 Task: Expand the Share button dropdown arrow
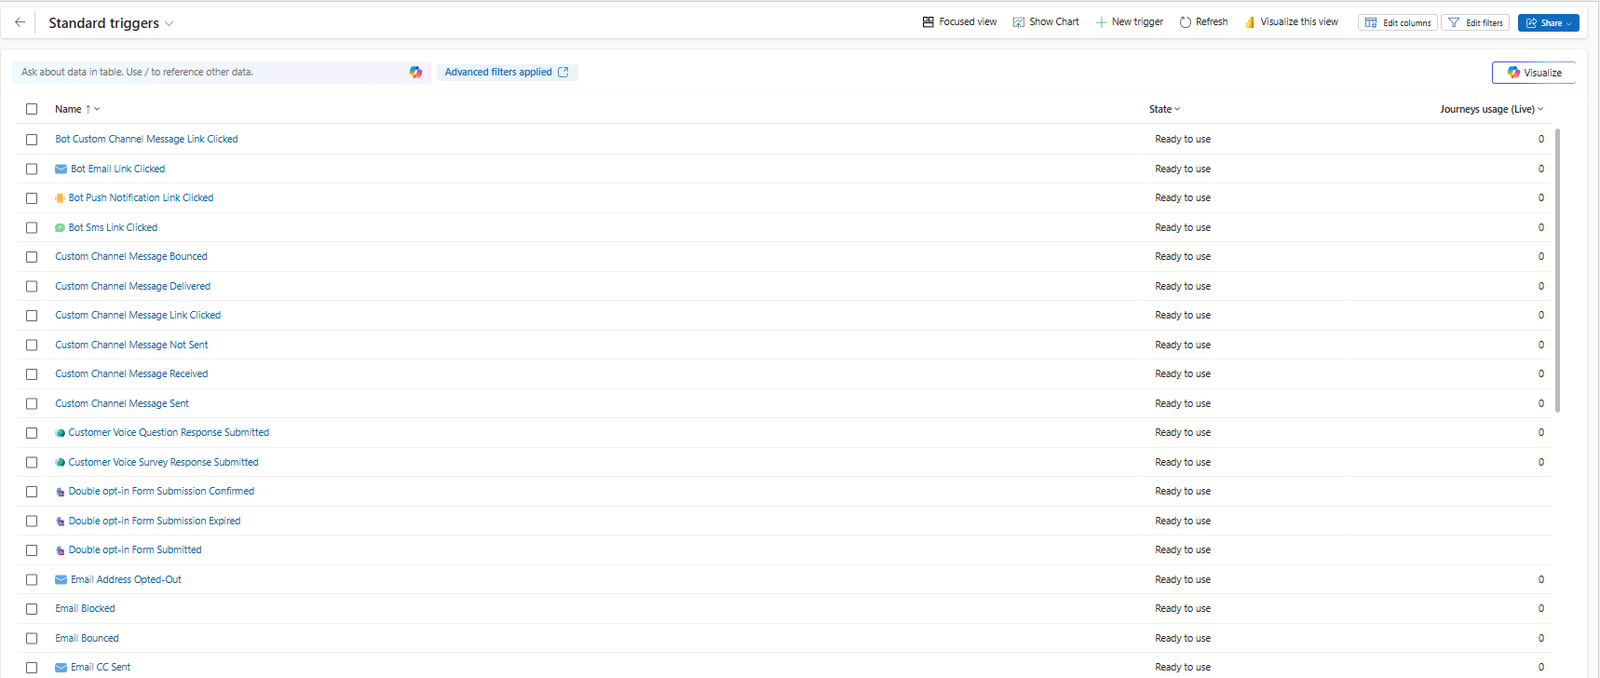point(1569,23)
